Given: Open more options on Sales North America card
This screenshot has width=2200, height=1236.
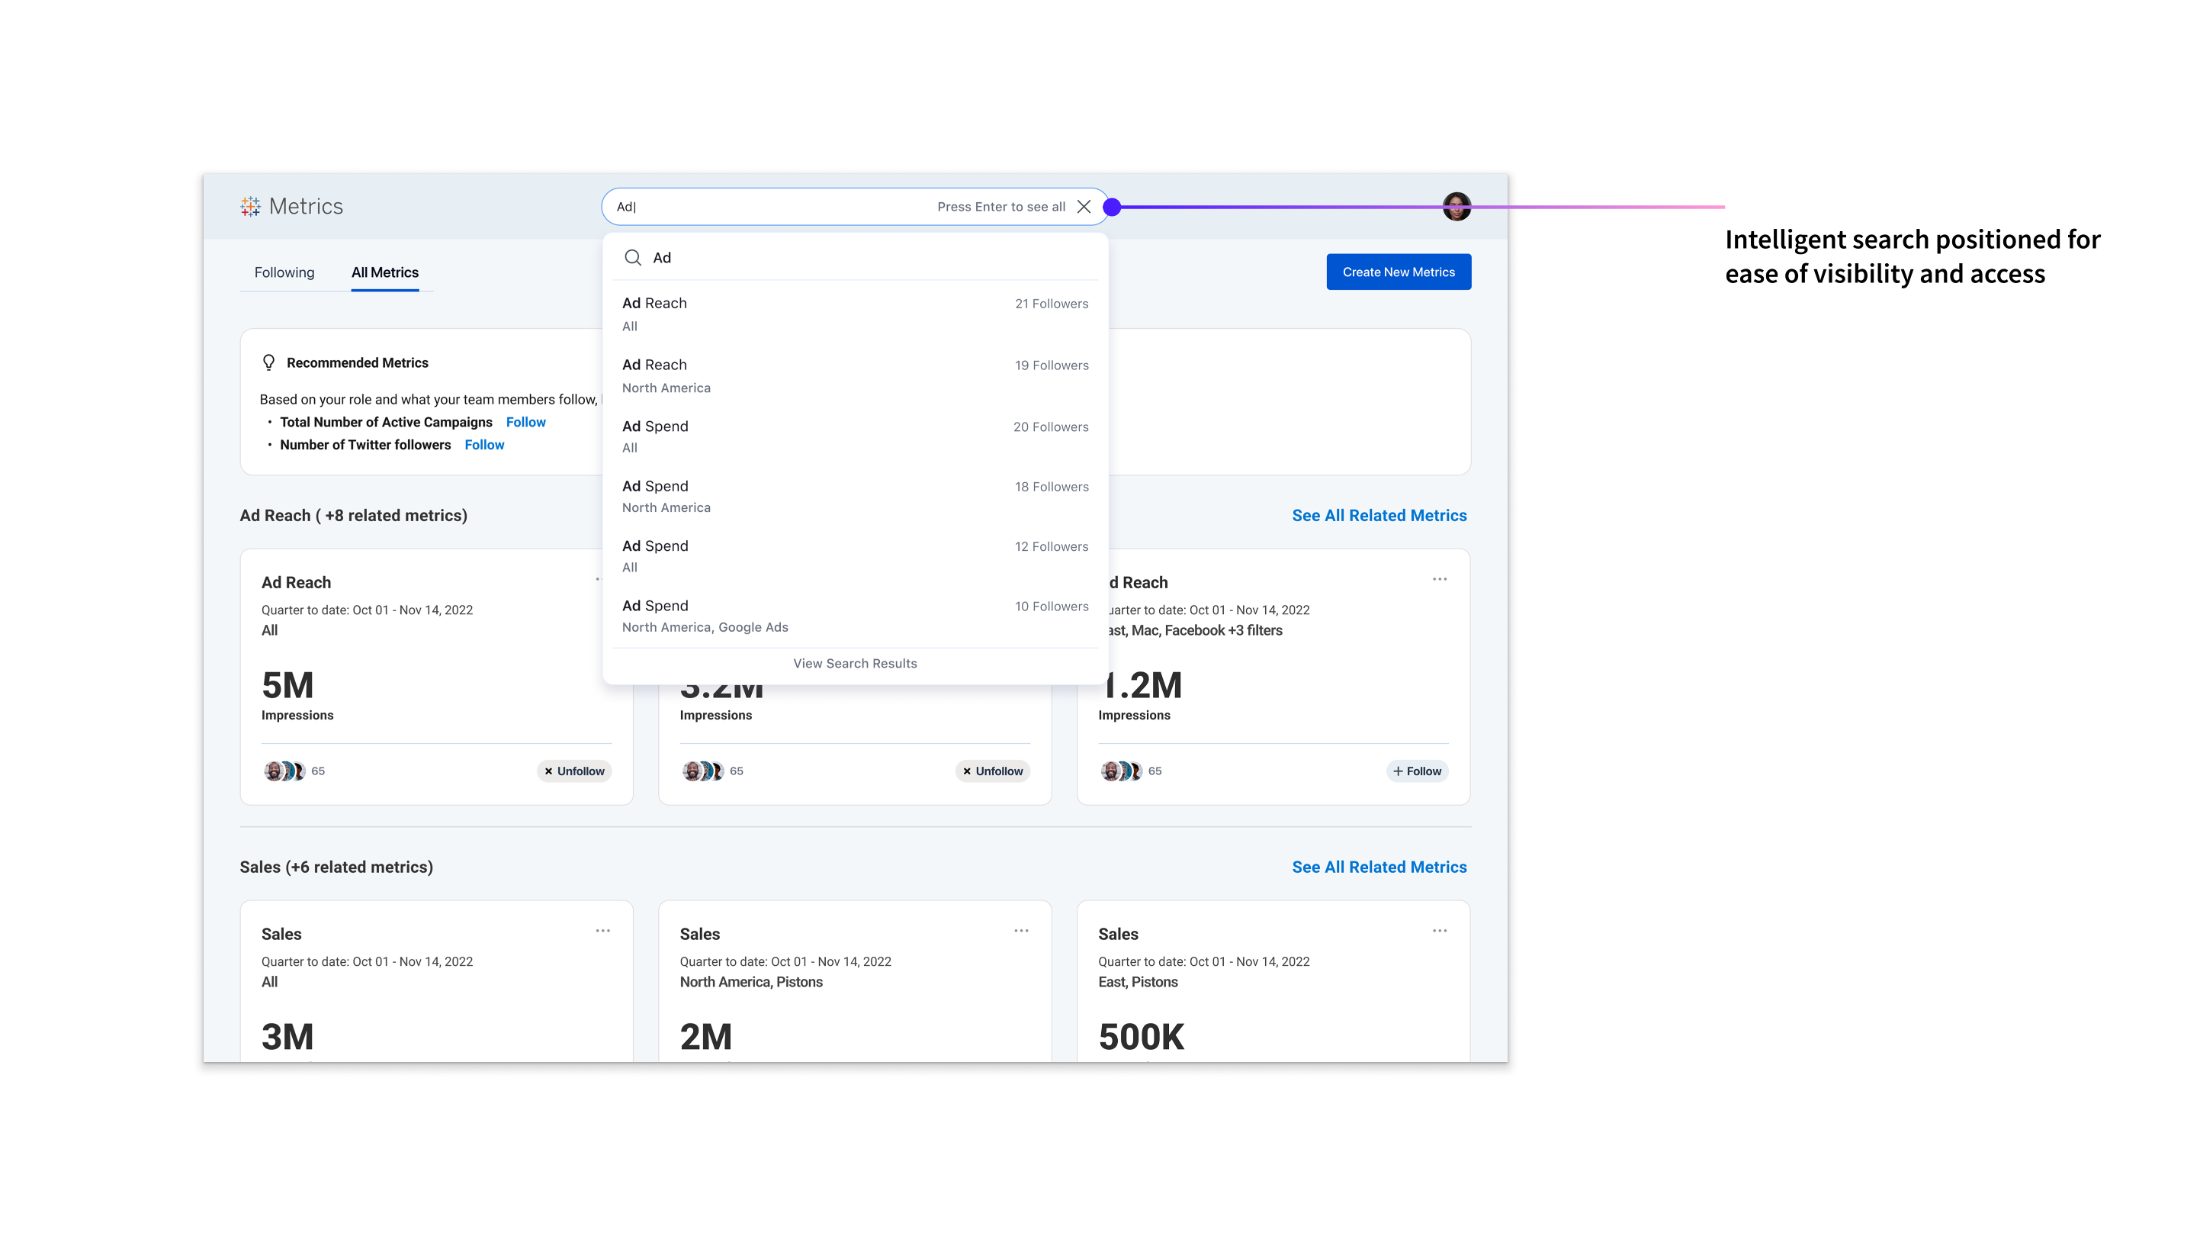Looking at the screenshot, I should tap(1021, 931).
